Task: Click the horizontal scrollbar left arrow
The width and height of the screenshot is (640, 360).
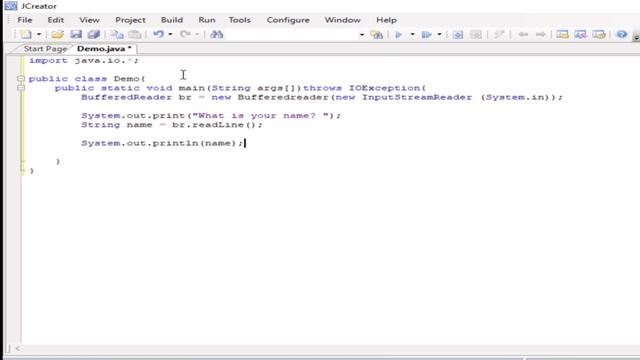Action: 18,349
